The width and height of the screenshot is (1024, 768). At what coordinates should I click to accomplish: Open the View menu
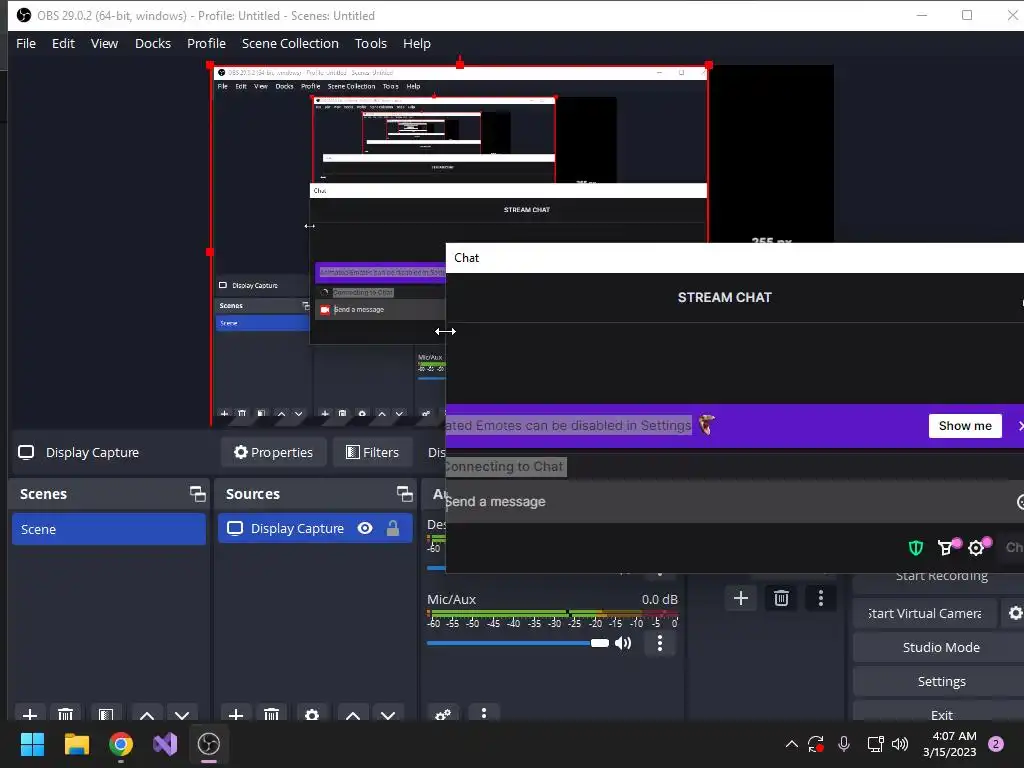point(104,43)
